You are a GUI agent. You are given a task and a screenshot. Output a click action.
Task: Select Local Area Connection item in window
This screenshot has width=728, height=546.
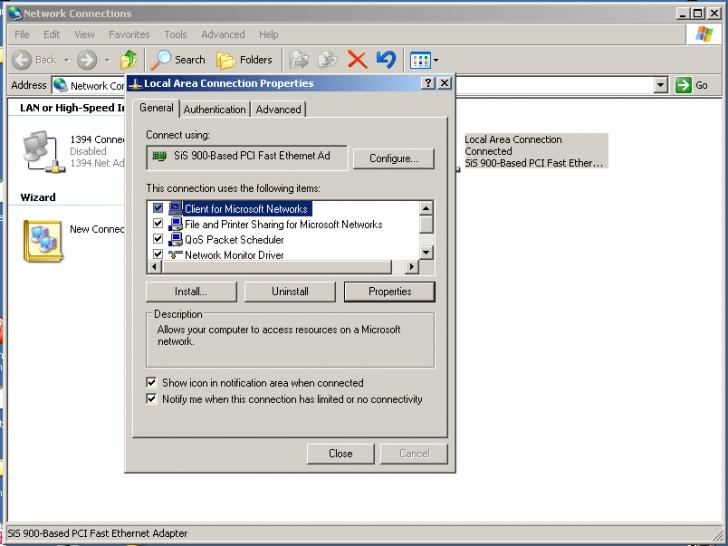(536, 151)
